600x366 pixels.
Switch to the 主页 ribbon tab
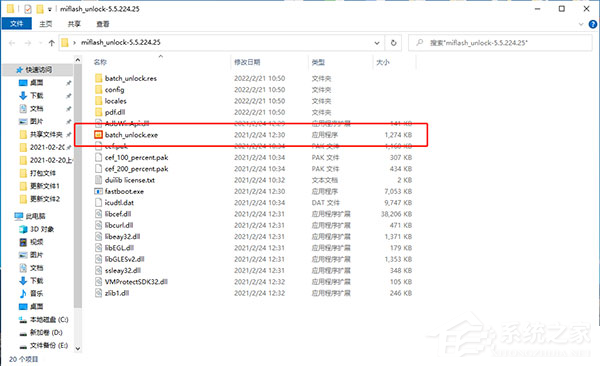pyautogui.click(x=46, y=24)
